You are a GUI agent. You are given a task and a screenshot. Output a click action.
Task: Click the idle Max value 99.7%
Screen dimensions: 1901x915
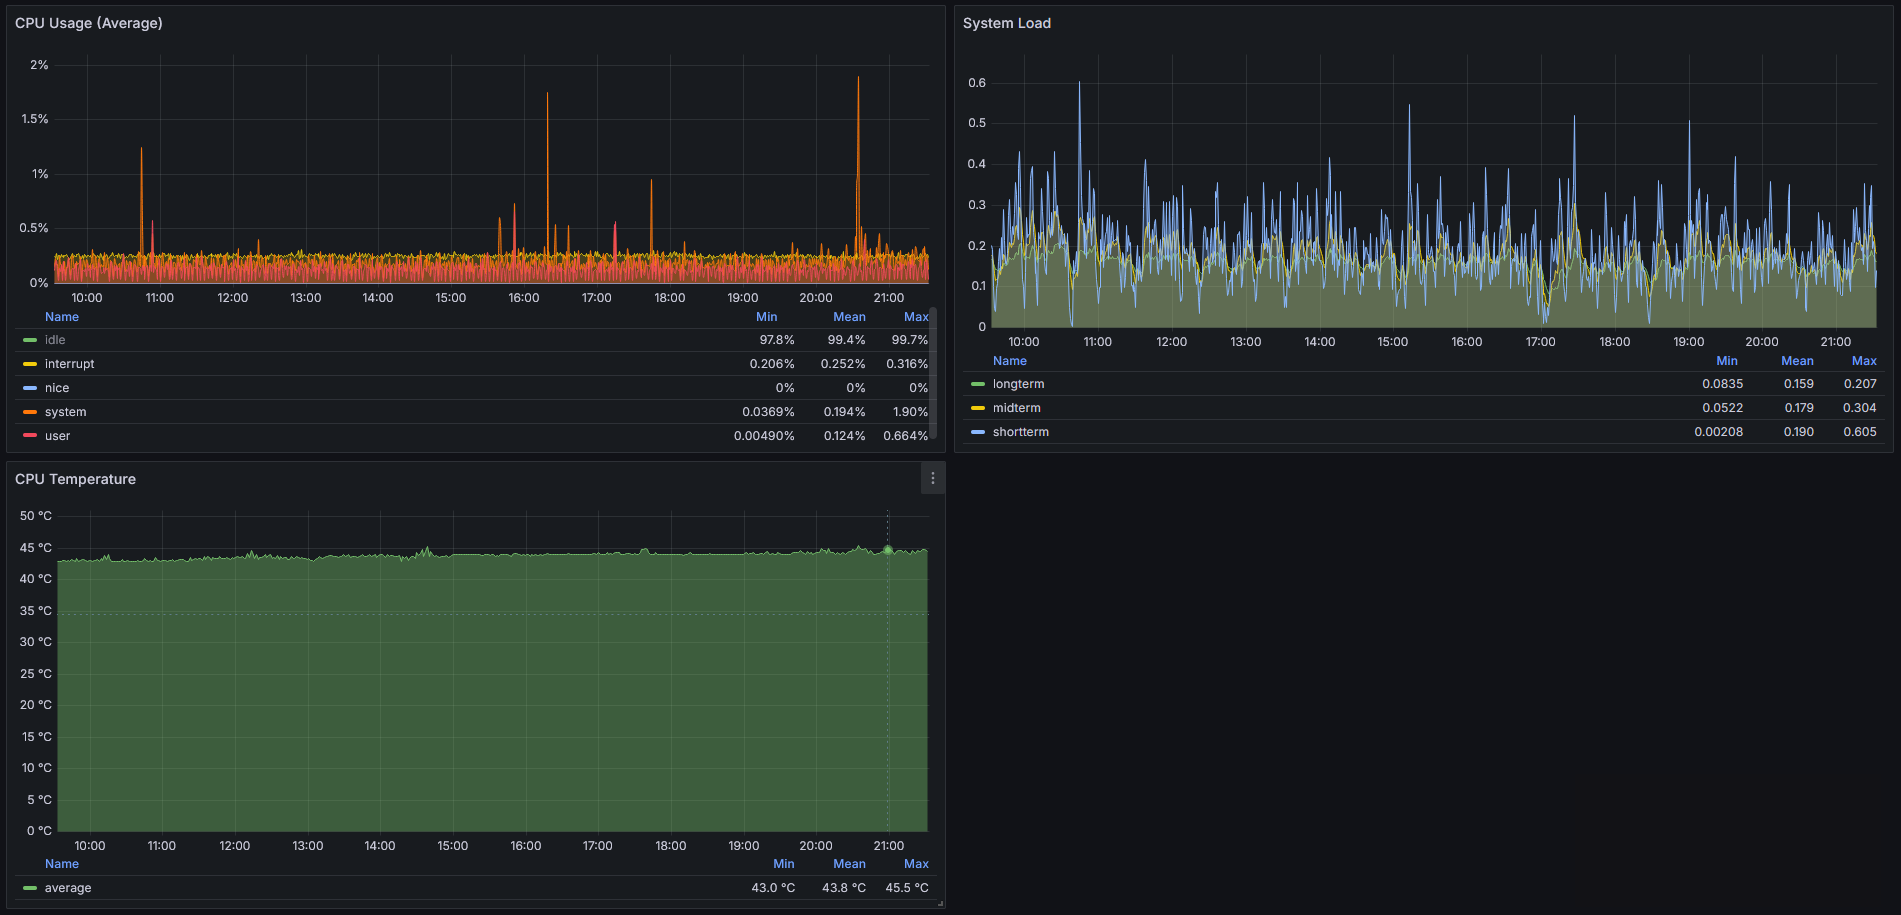[x=910, y=340]
